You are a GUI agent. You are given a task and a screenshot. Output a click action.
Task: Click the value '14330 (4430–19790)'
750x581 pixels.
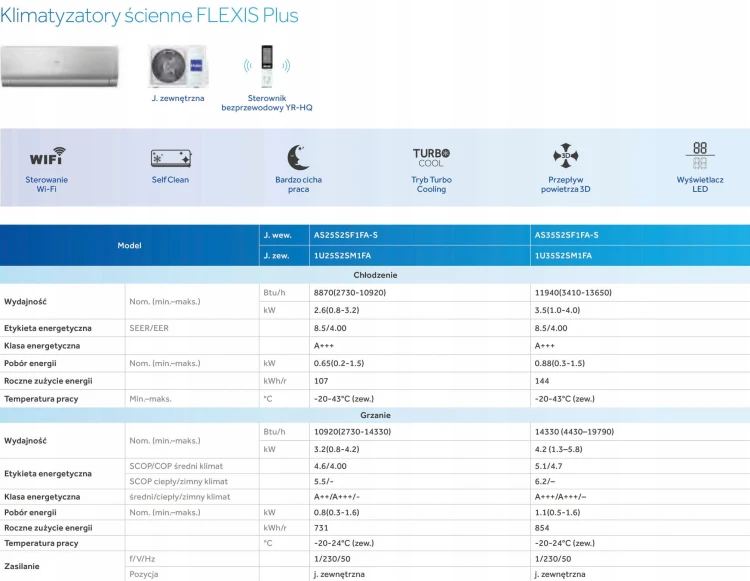[574, 432]
